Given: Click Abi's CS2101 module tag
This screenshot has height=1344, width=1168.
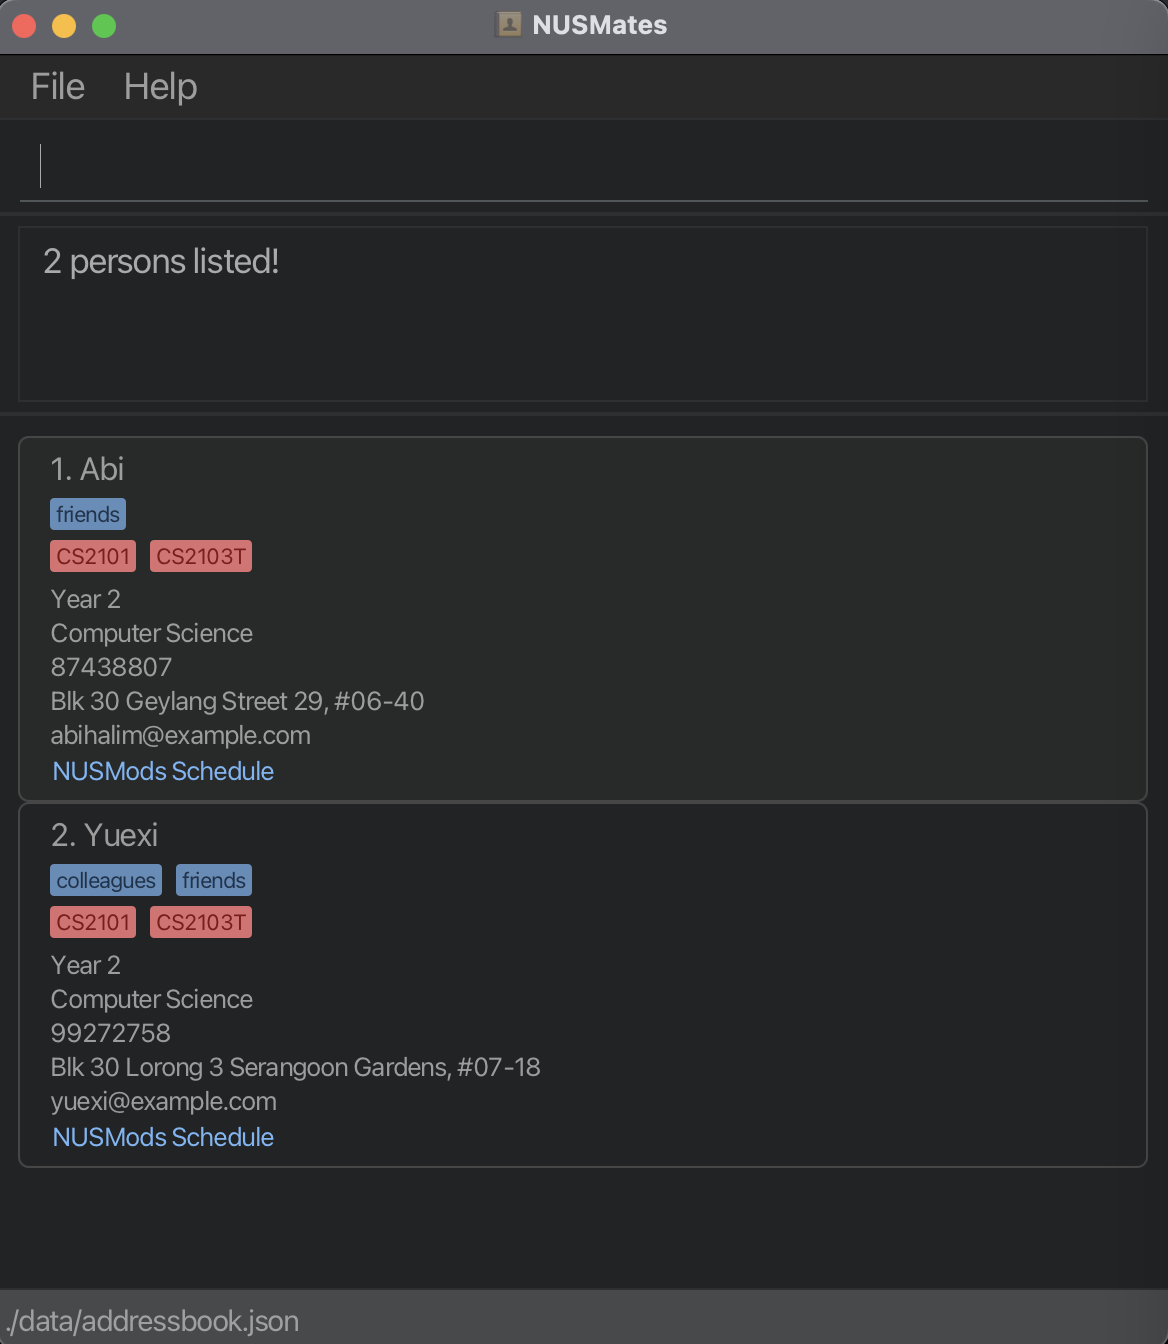Looking at the screenshot, I should click(93, 556).
